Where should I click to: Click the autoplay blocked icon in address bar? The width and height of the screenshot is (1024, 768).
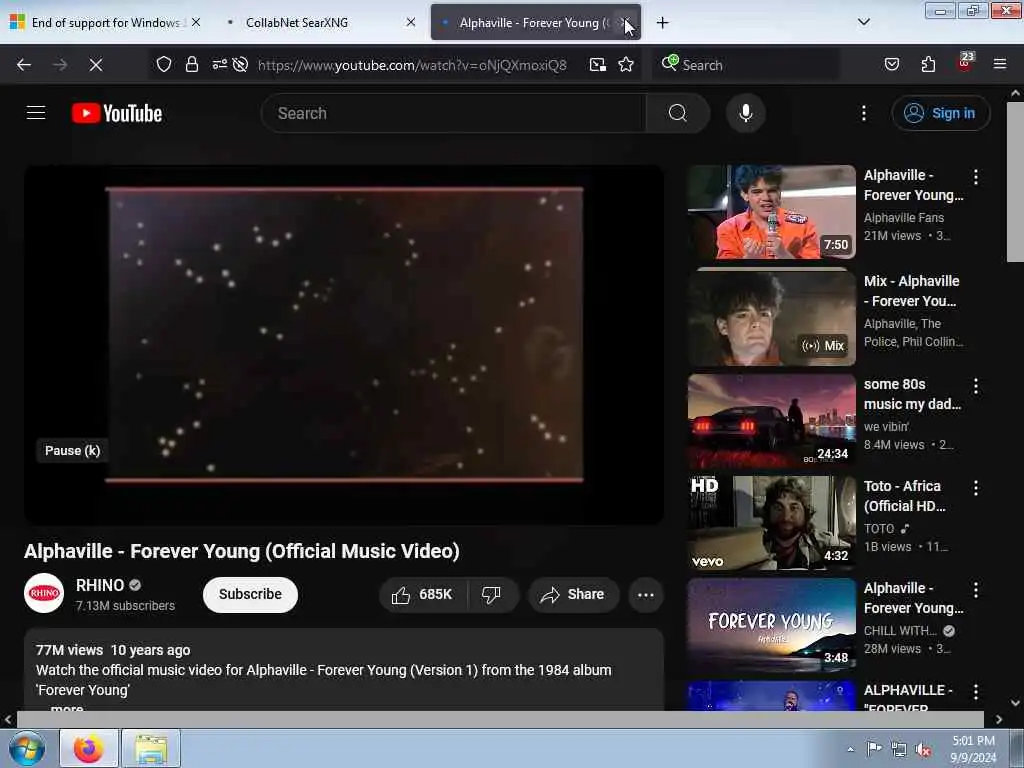240,65
